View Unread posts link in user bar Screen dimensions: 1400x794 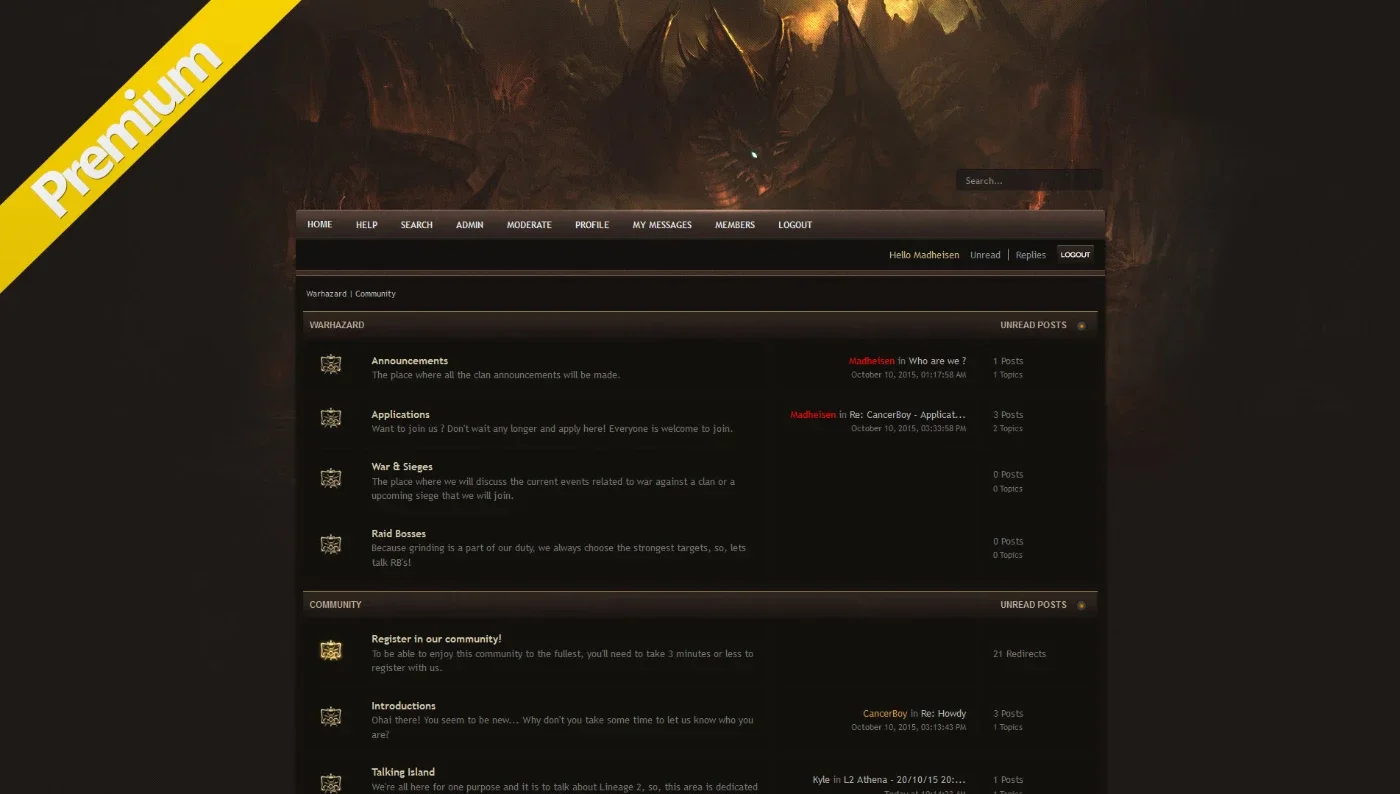(985, 255)
